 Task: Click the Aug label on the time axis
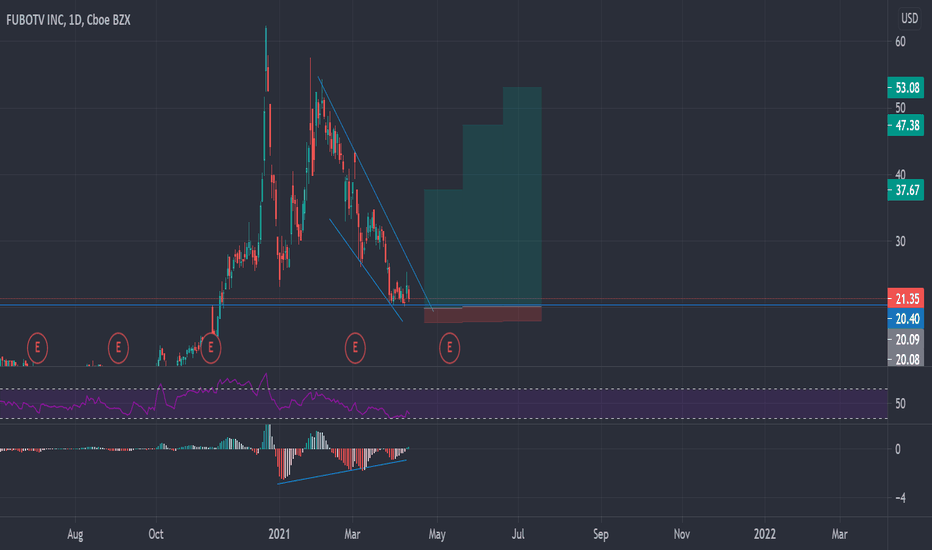75,534
